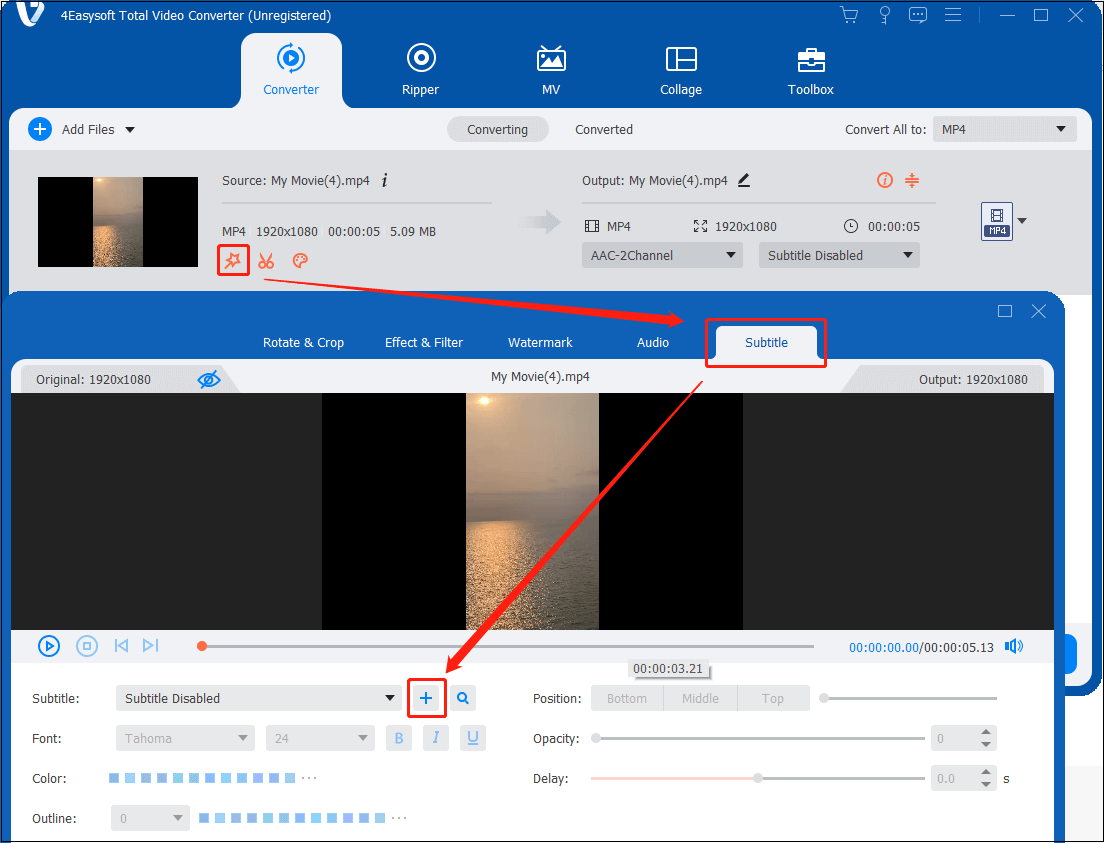
Task: Expand arrow next to MP4 format icon
Action: 1022,221
